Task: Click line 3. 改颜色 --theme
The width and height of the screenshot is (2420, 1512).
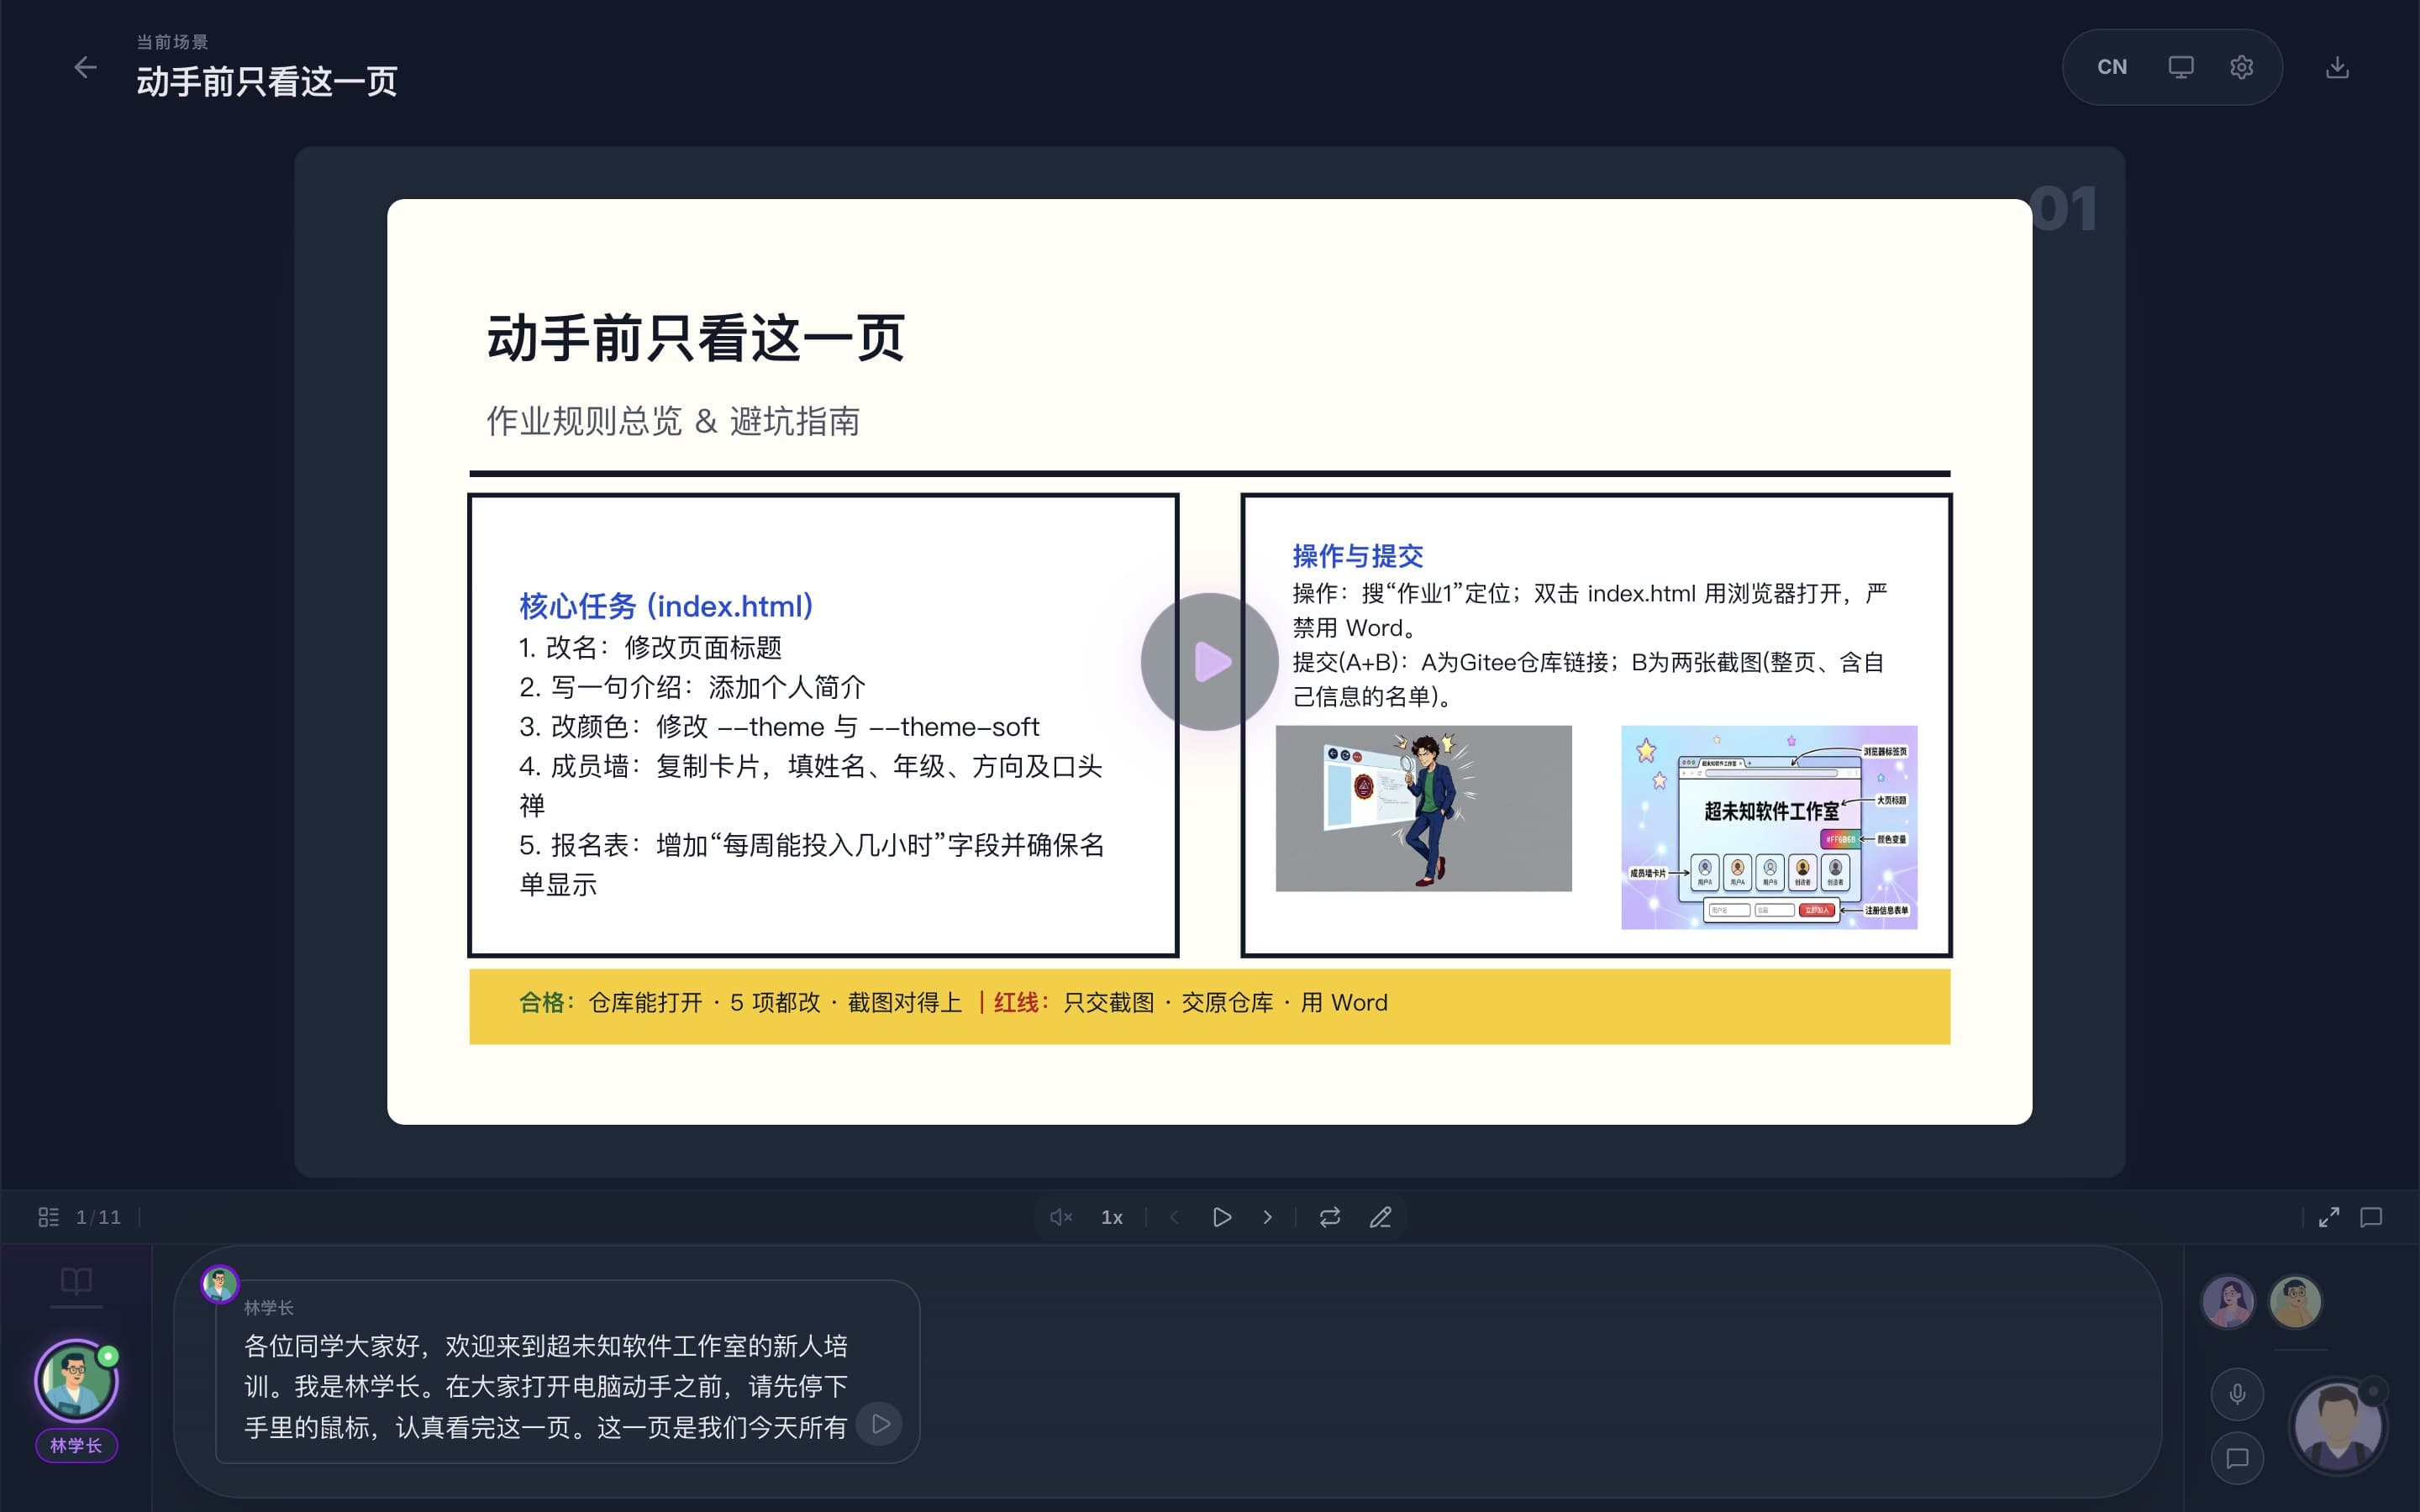Action: 779,727
